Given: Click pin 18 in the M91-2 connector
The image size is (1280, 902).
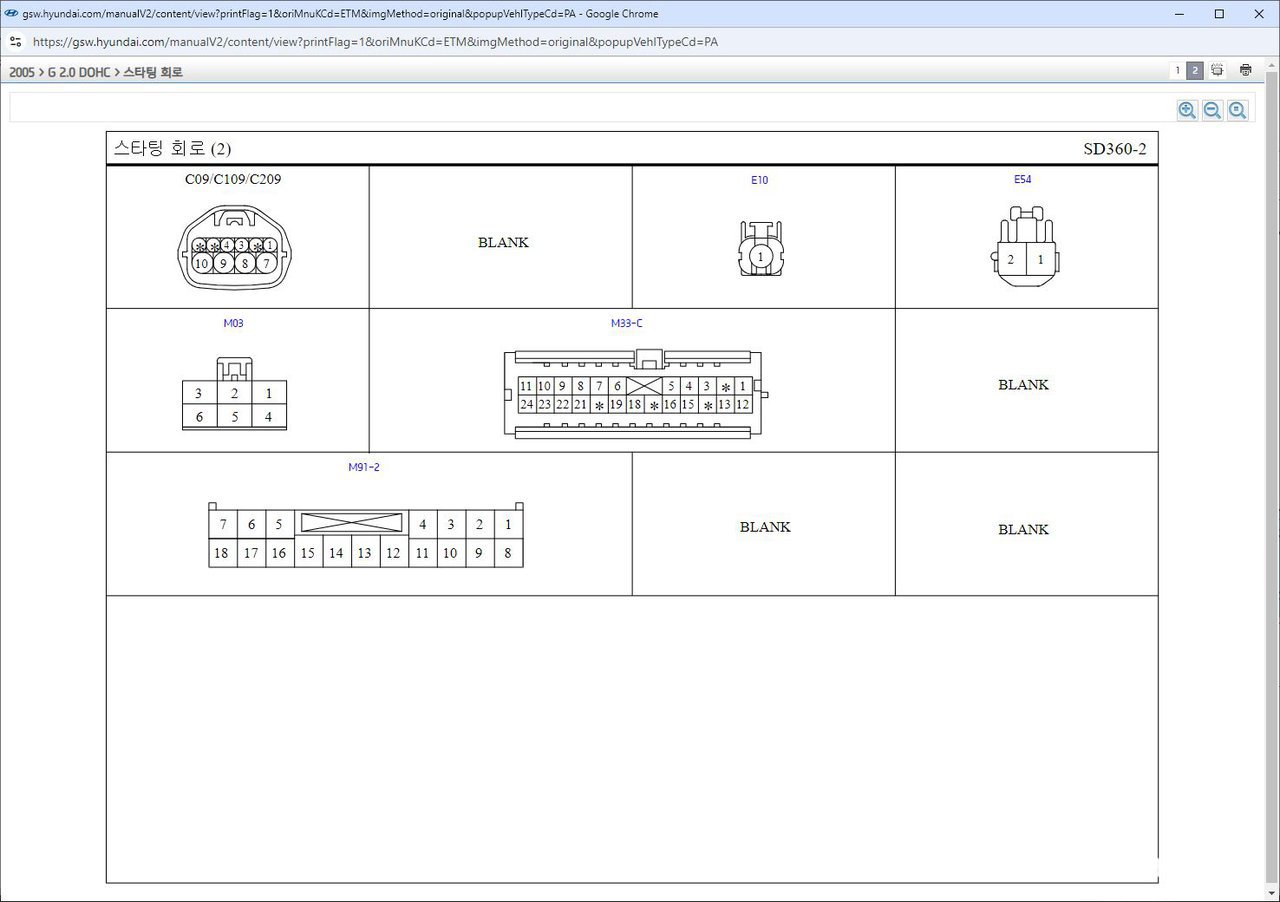Looking at the screenshot, I should (x=222, y=553).
